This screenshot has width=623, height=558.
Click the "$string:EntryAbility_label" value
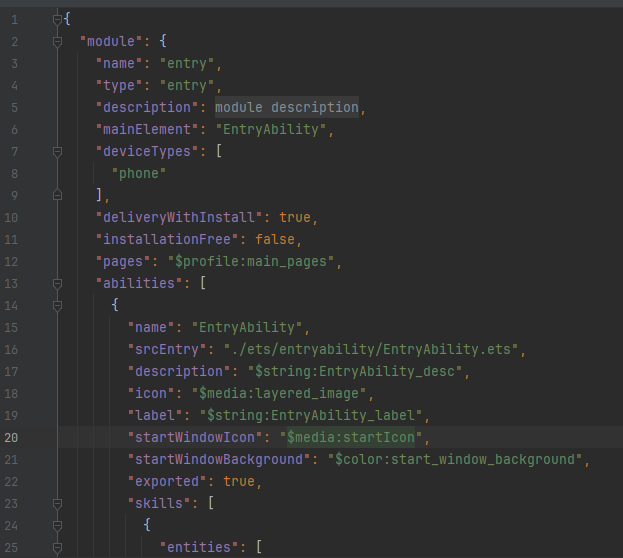(x=311, y=415)
